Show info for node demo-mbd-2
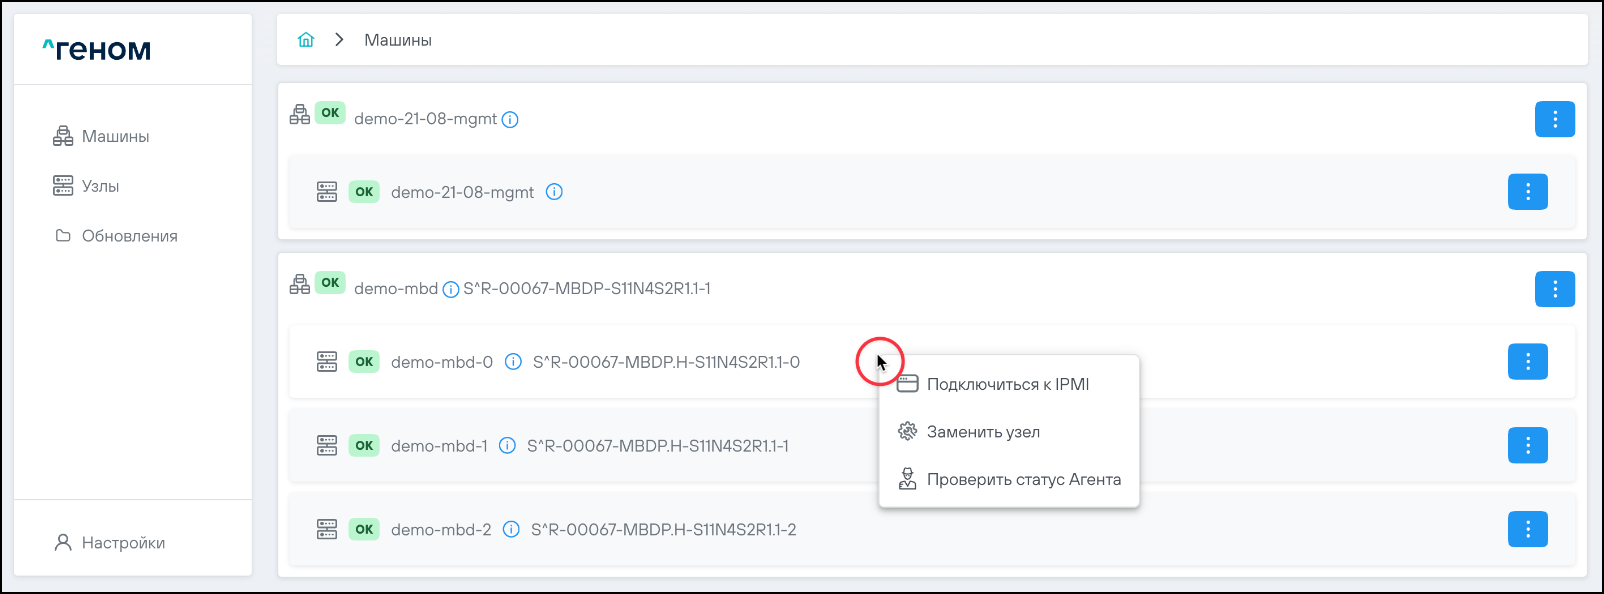 (x=511, y=530)
